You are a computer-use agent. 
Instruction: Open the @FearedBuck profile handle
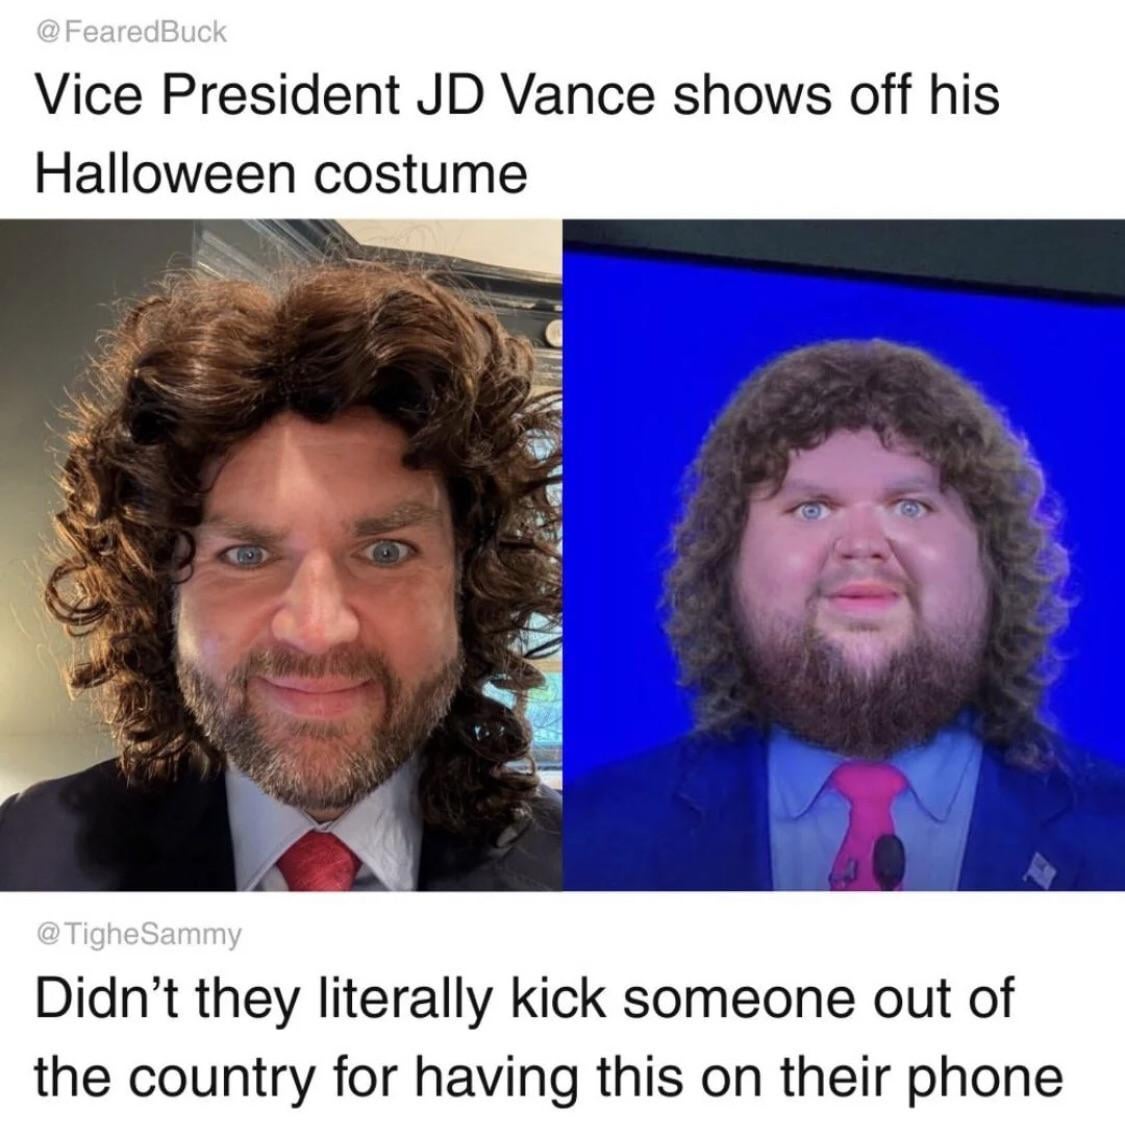click(131, 32)
